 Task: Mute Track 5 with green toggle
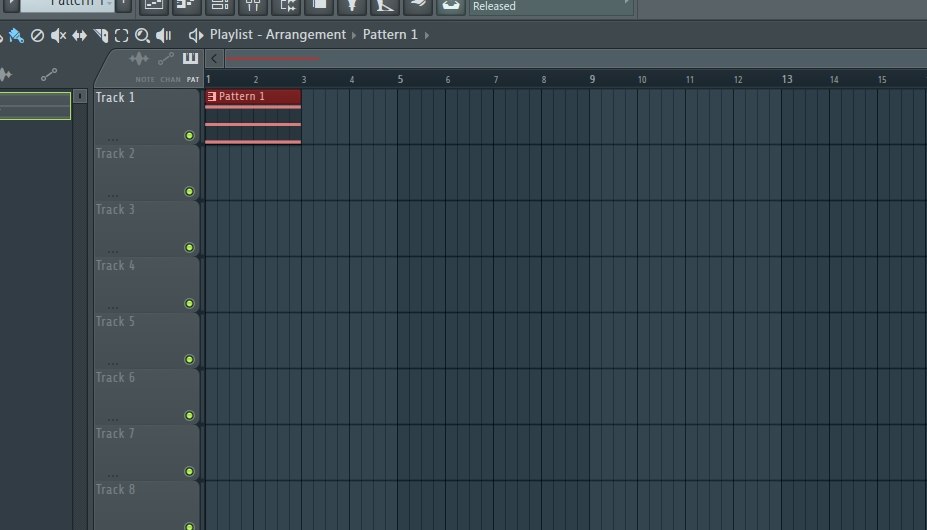tap(189, 360)
